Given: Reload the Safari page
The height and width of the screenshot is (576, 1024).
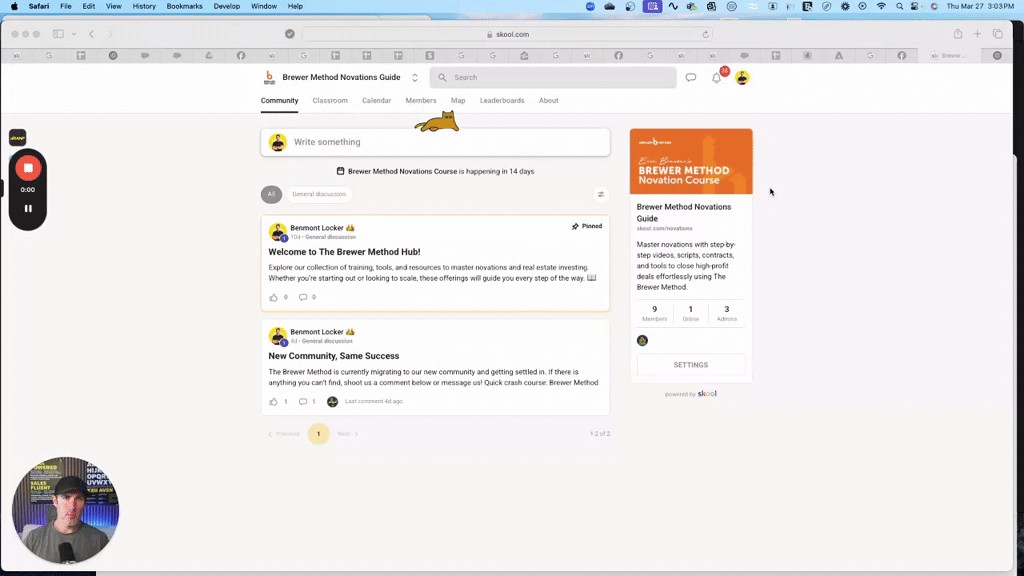Looking at the screenshot, I should [705, 34].
